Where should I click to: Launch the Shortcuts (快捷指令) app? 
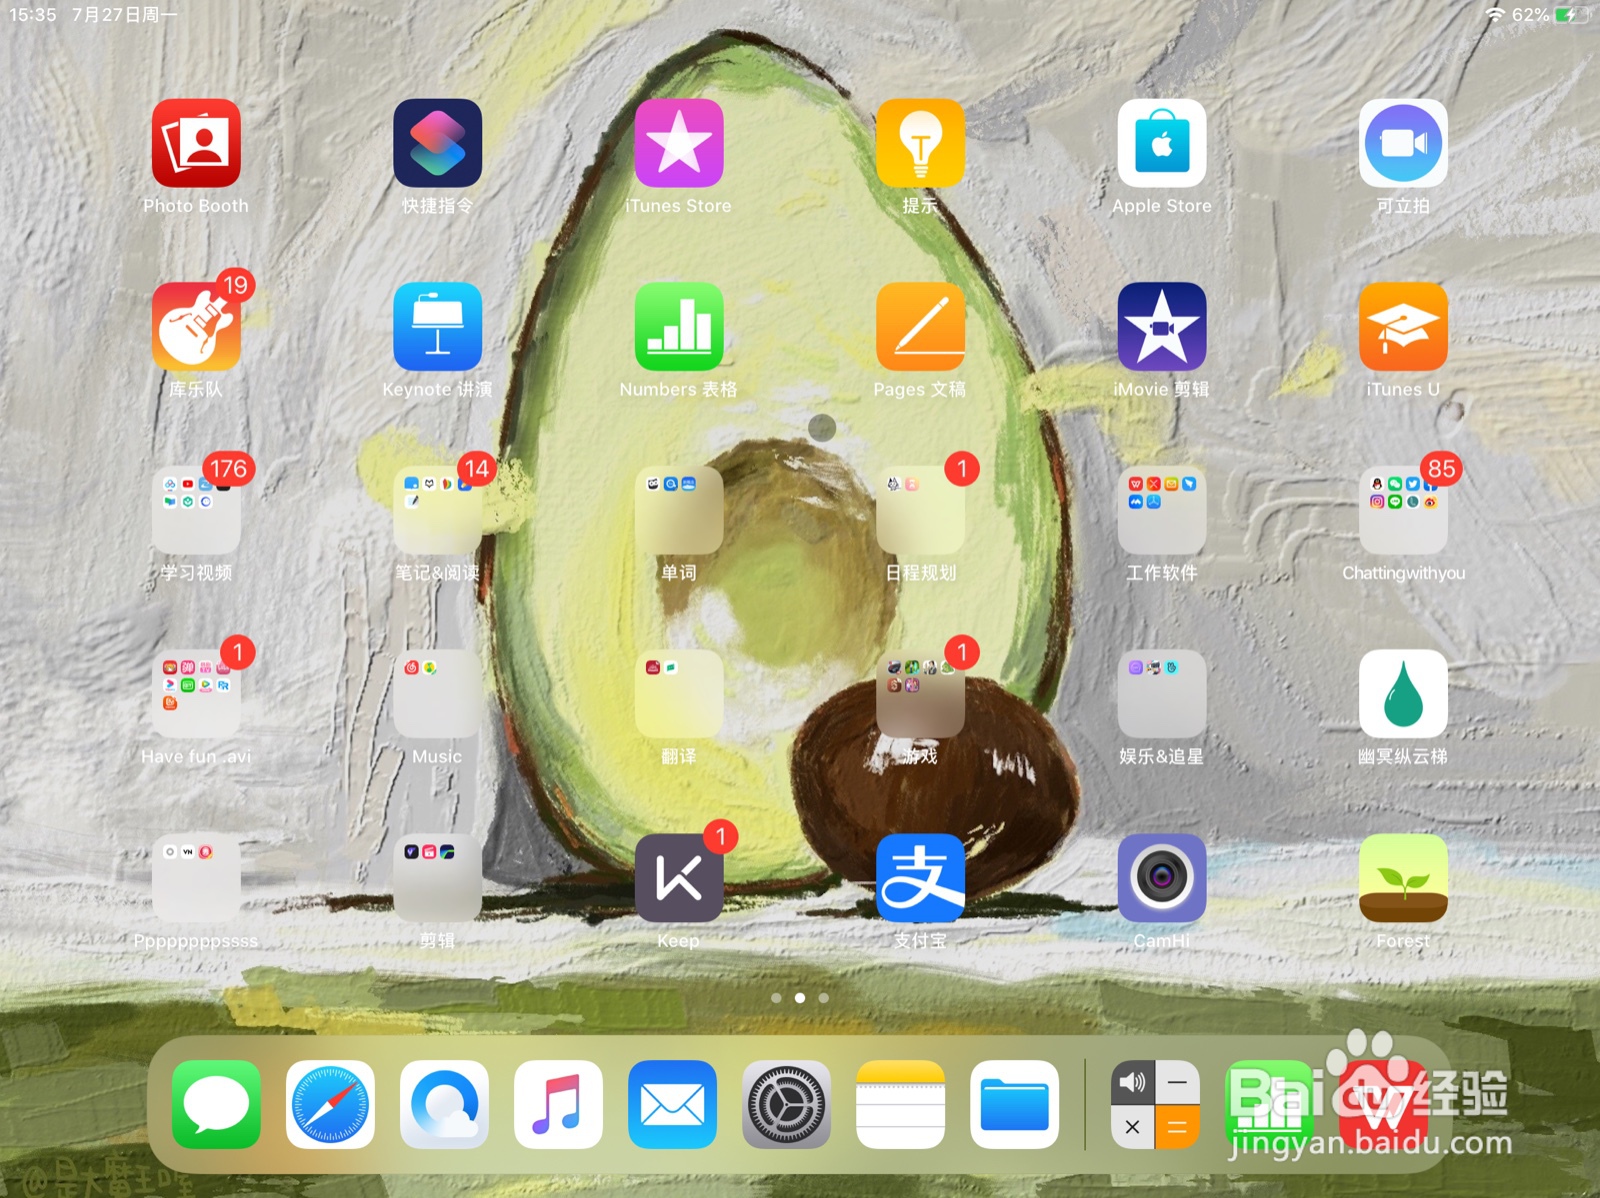[437, 143]
